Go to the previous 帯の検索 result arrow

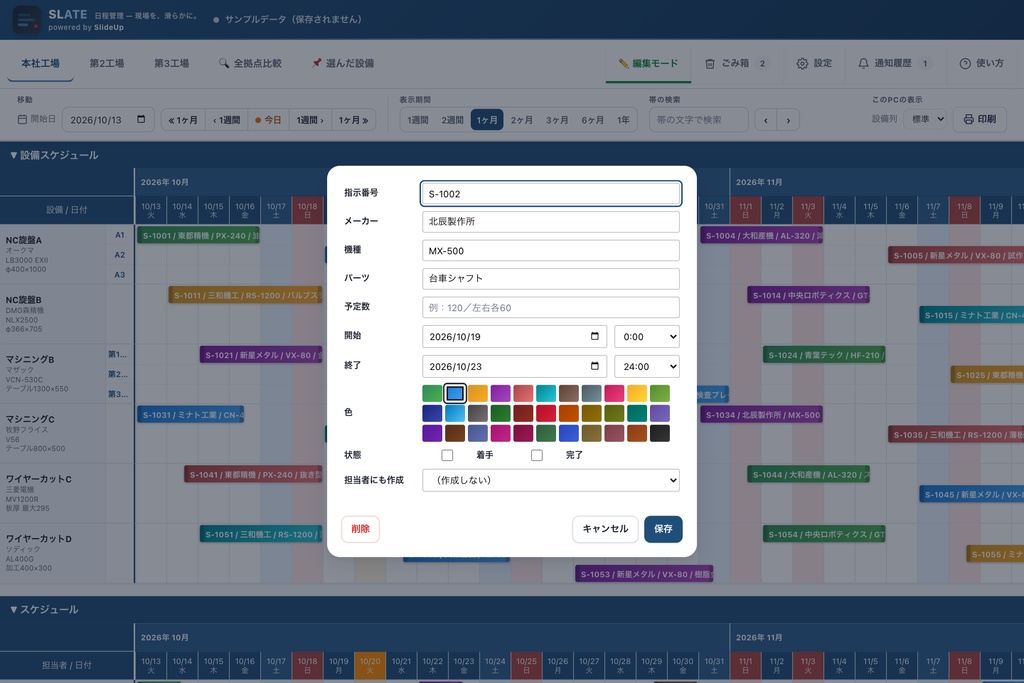pyautogui.click(x=765, y=120)
